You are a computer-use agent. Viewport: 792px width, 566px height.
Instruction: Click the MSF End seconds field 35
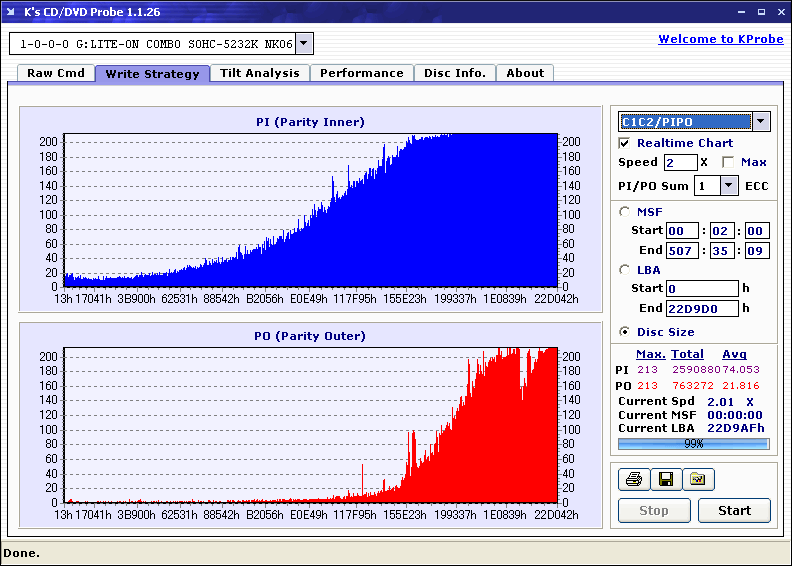[722, 250]
